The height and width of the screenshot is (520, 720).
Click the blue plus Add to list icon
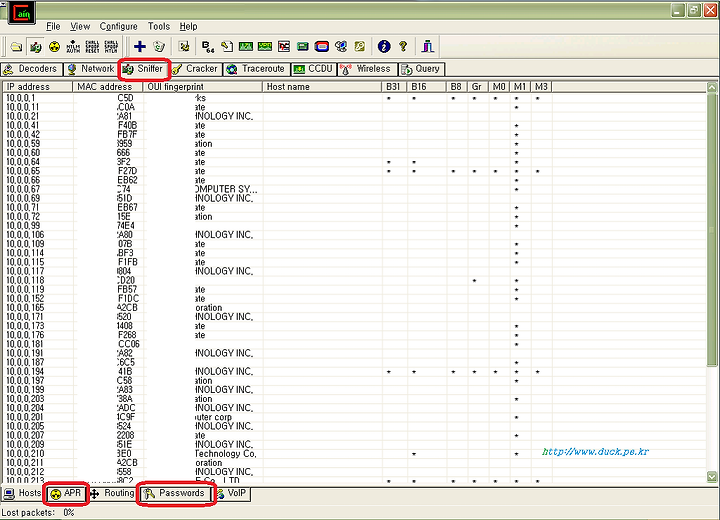[140, 46]
